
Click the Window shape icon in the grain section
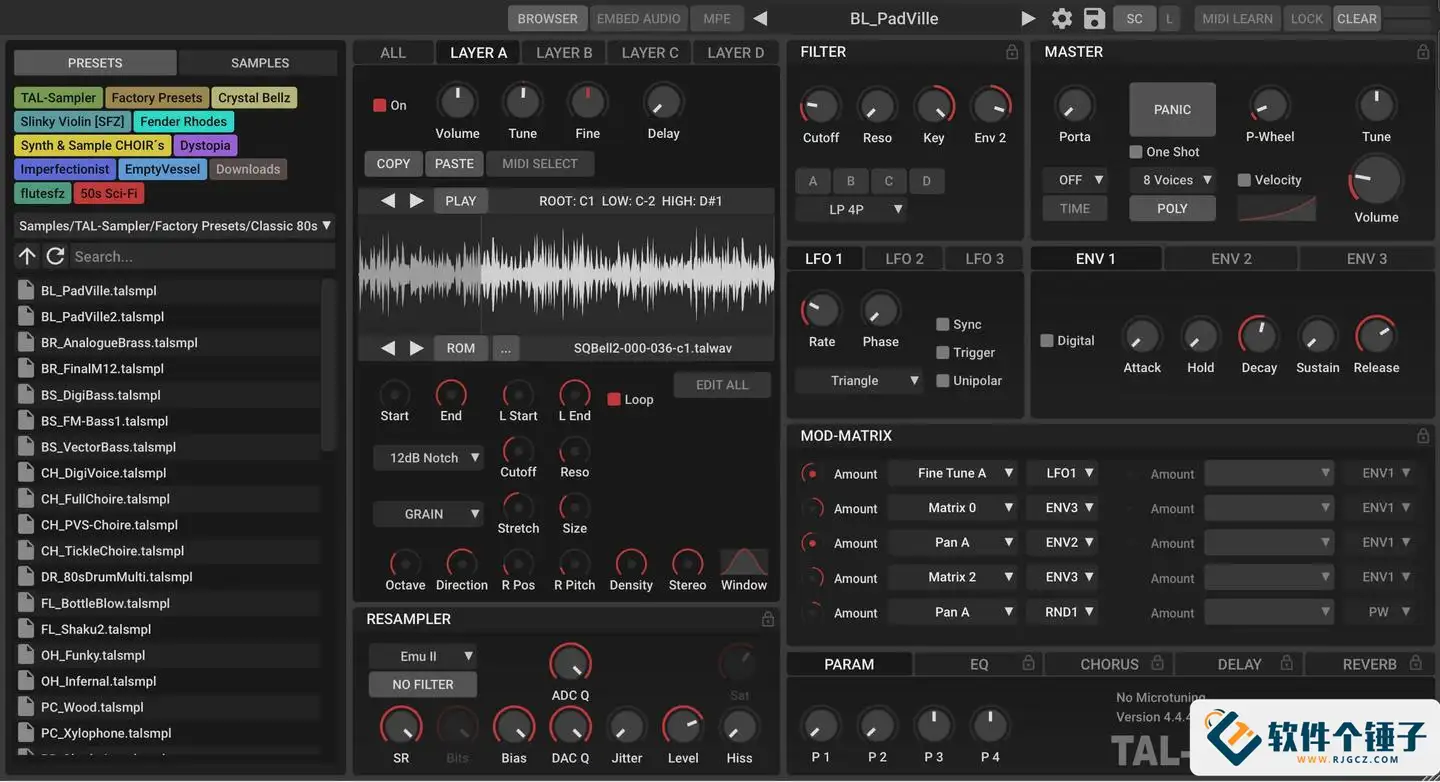click(744, 562)
